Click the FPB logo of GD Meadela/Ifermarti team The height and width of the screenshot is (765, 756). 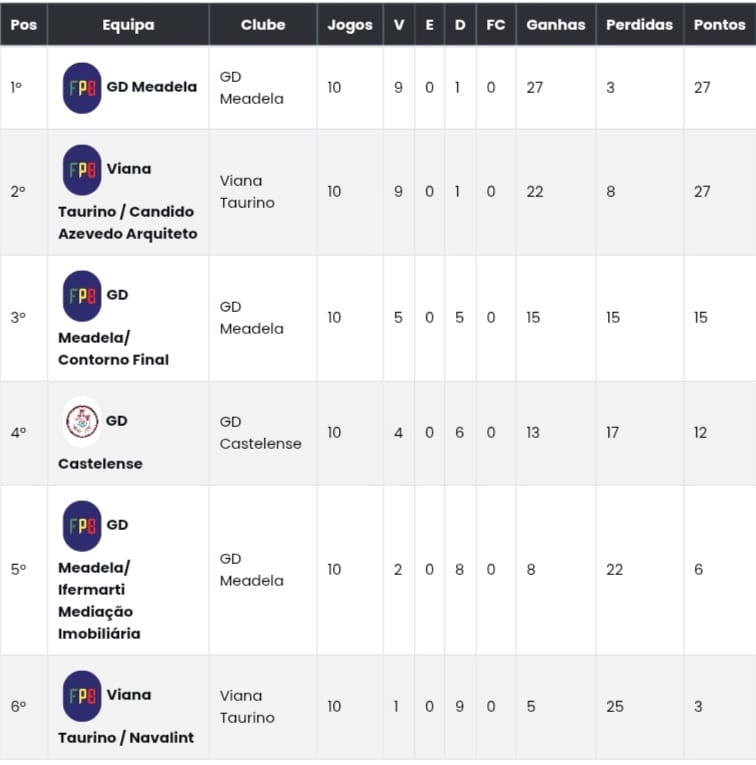tap(82, 526)
